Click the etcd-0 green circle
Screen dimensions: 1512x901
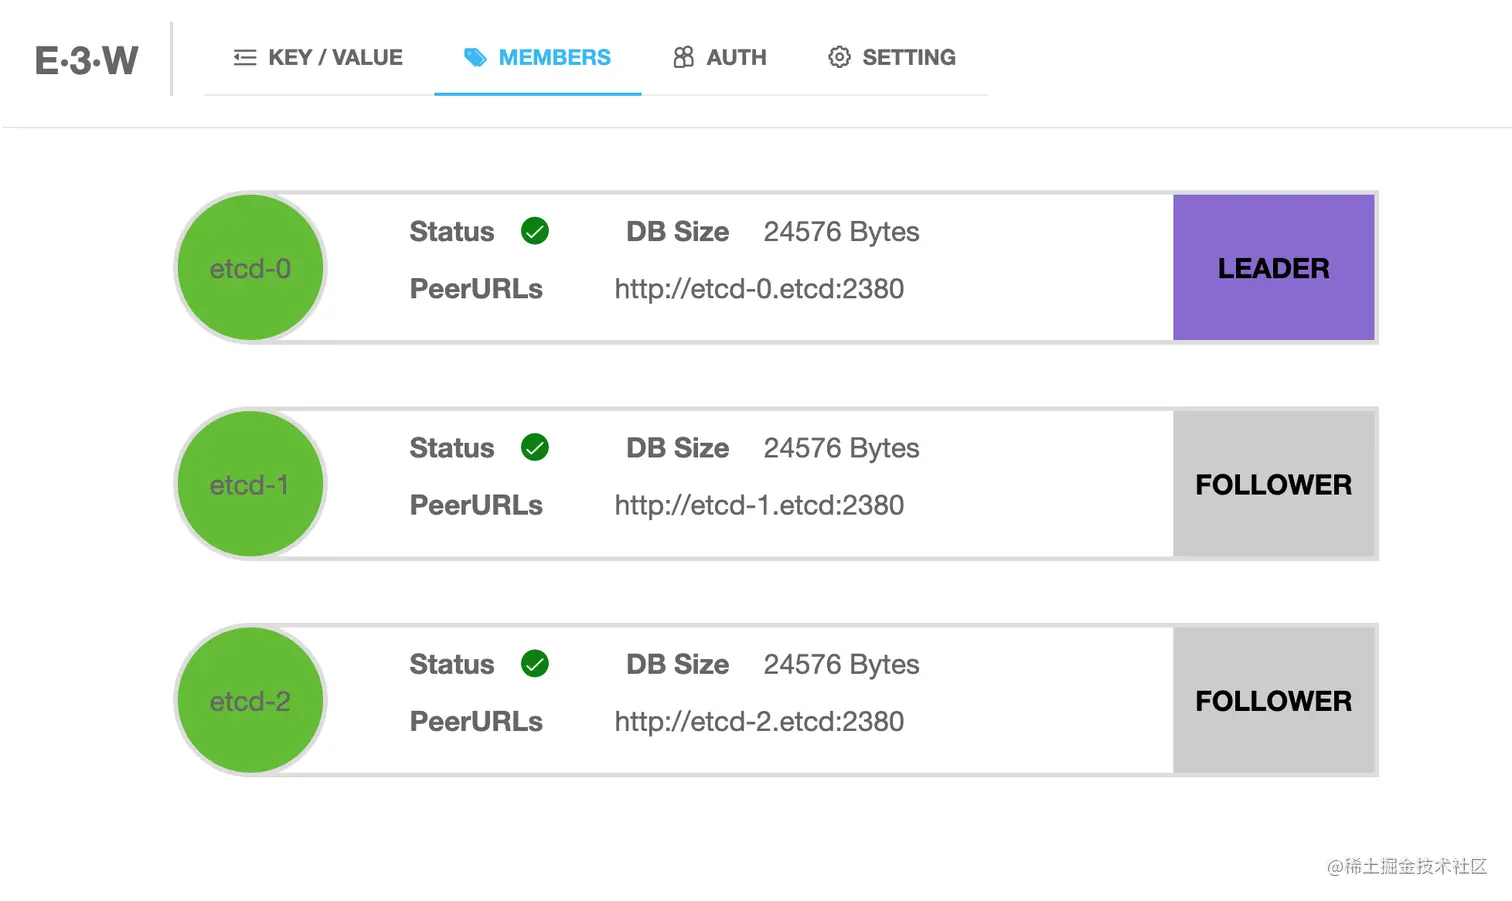[x=250, y=268]
